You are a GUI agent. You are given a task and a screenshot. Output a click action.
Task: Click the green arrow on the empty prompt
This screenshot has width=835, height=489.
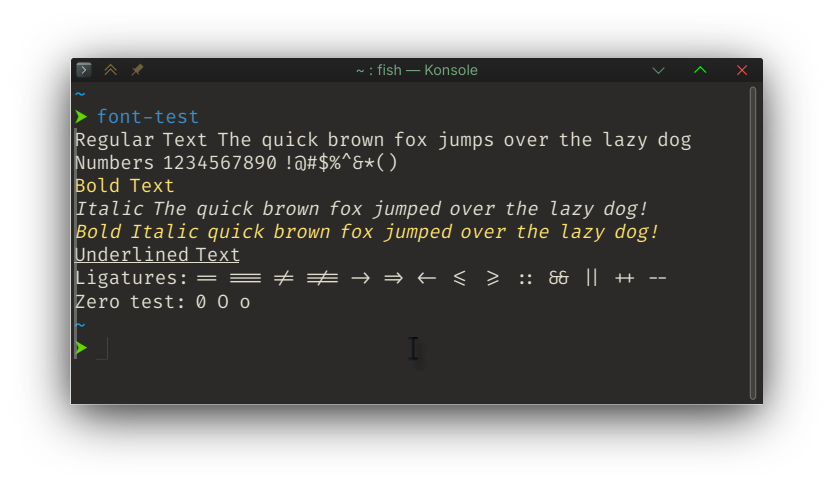click(x=81, y=348)
